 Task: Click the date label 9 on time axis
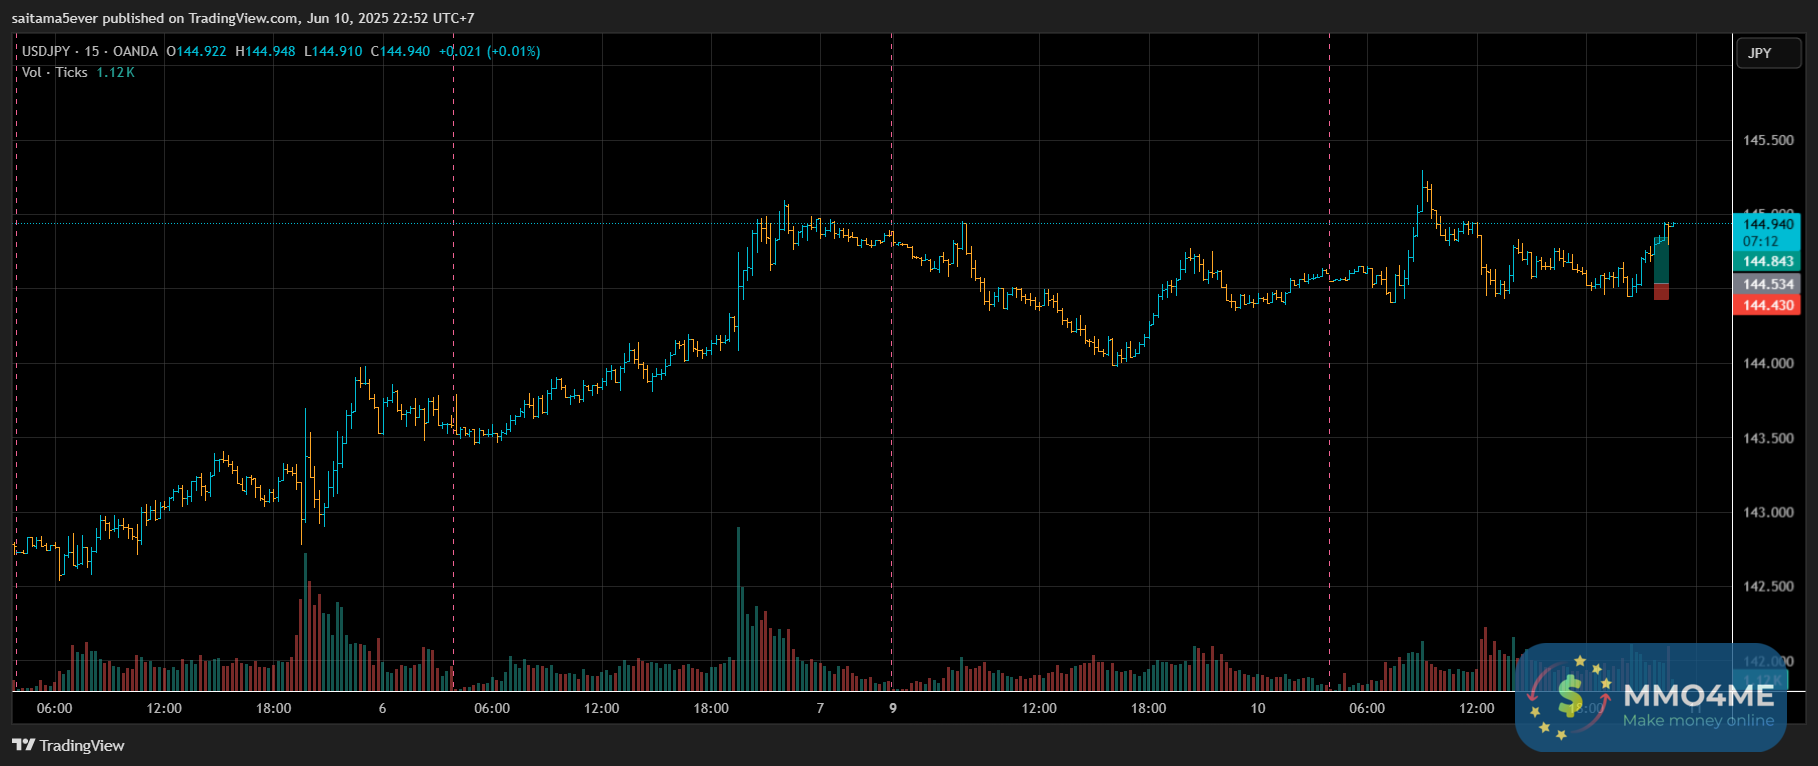point(893,708)
